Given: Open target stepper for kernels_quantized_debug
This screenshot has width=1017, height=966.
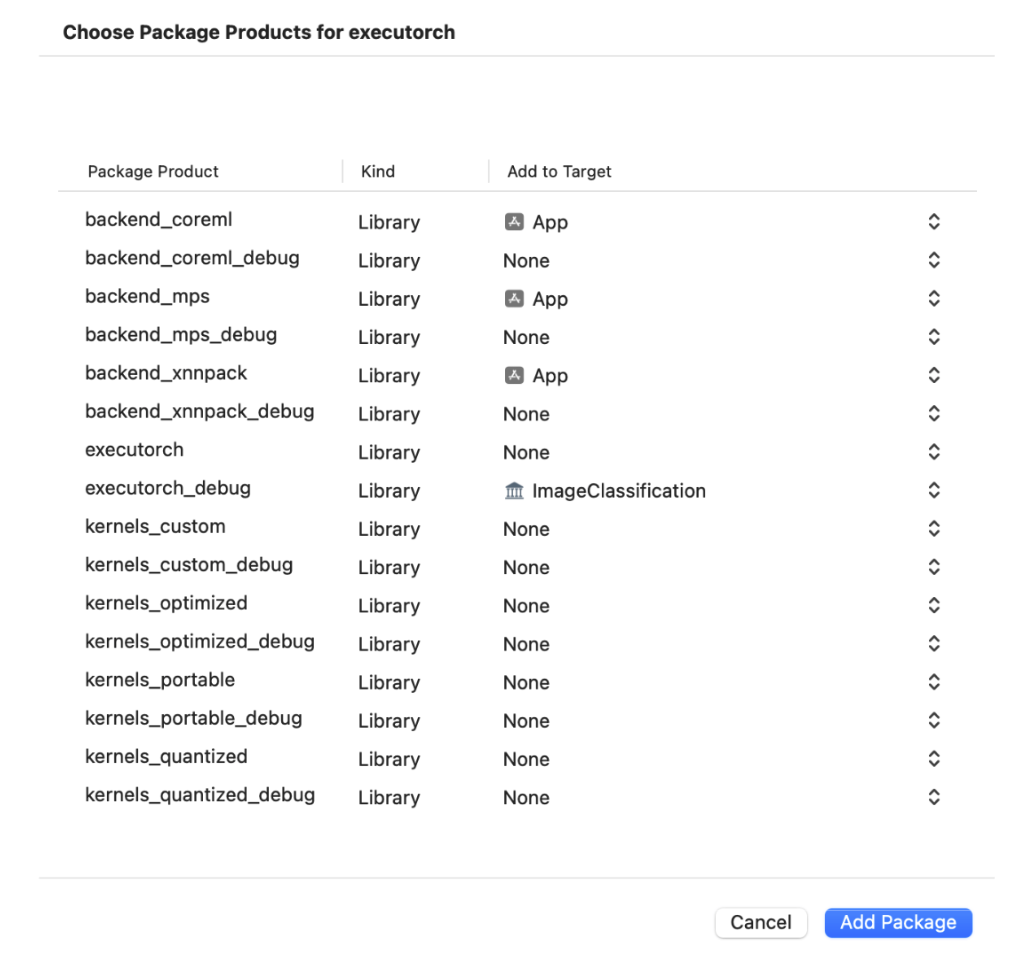Looking at the screenshot, I should pyautogui.click(x=933, y=797).
